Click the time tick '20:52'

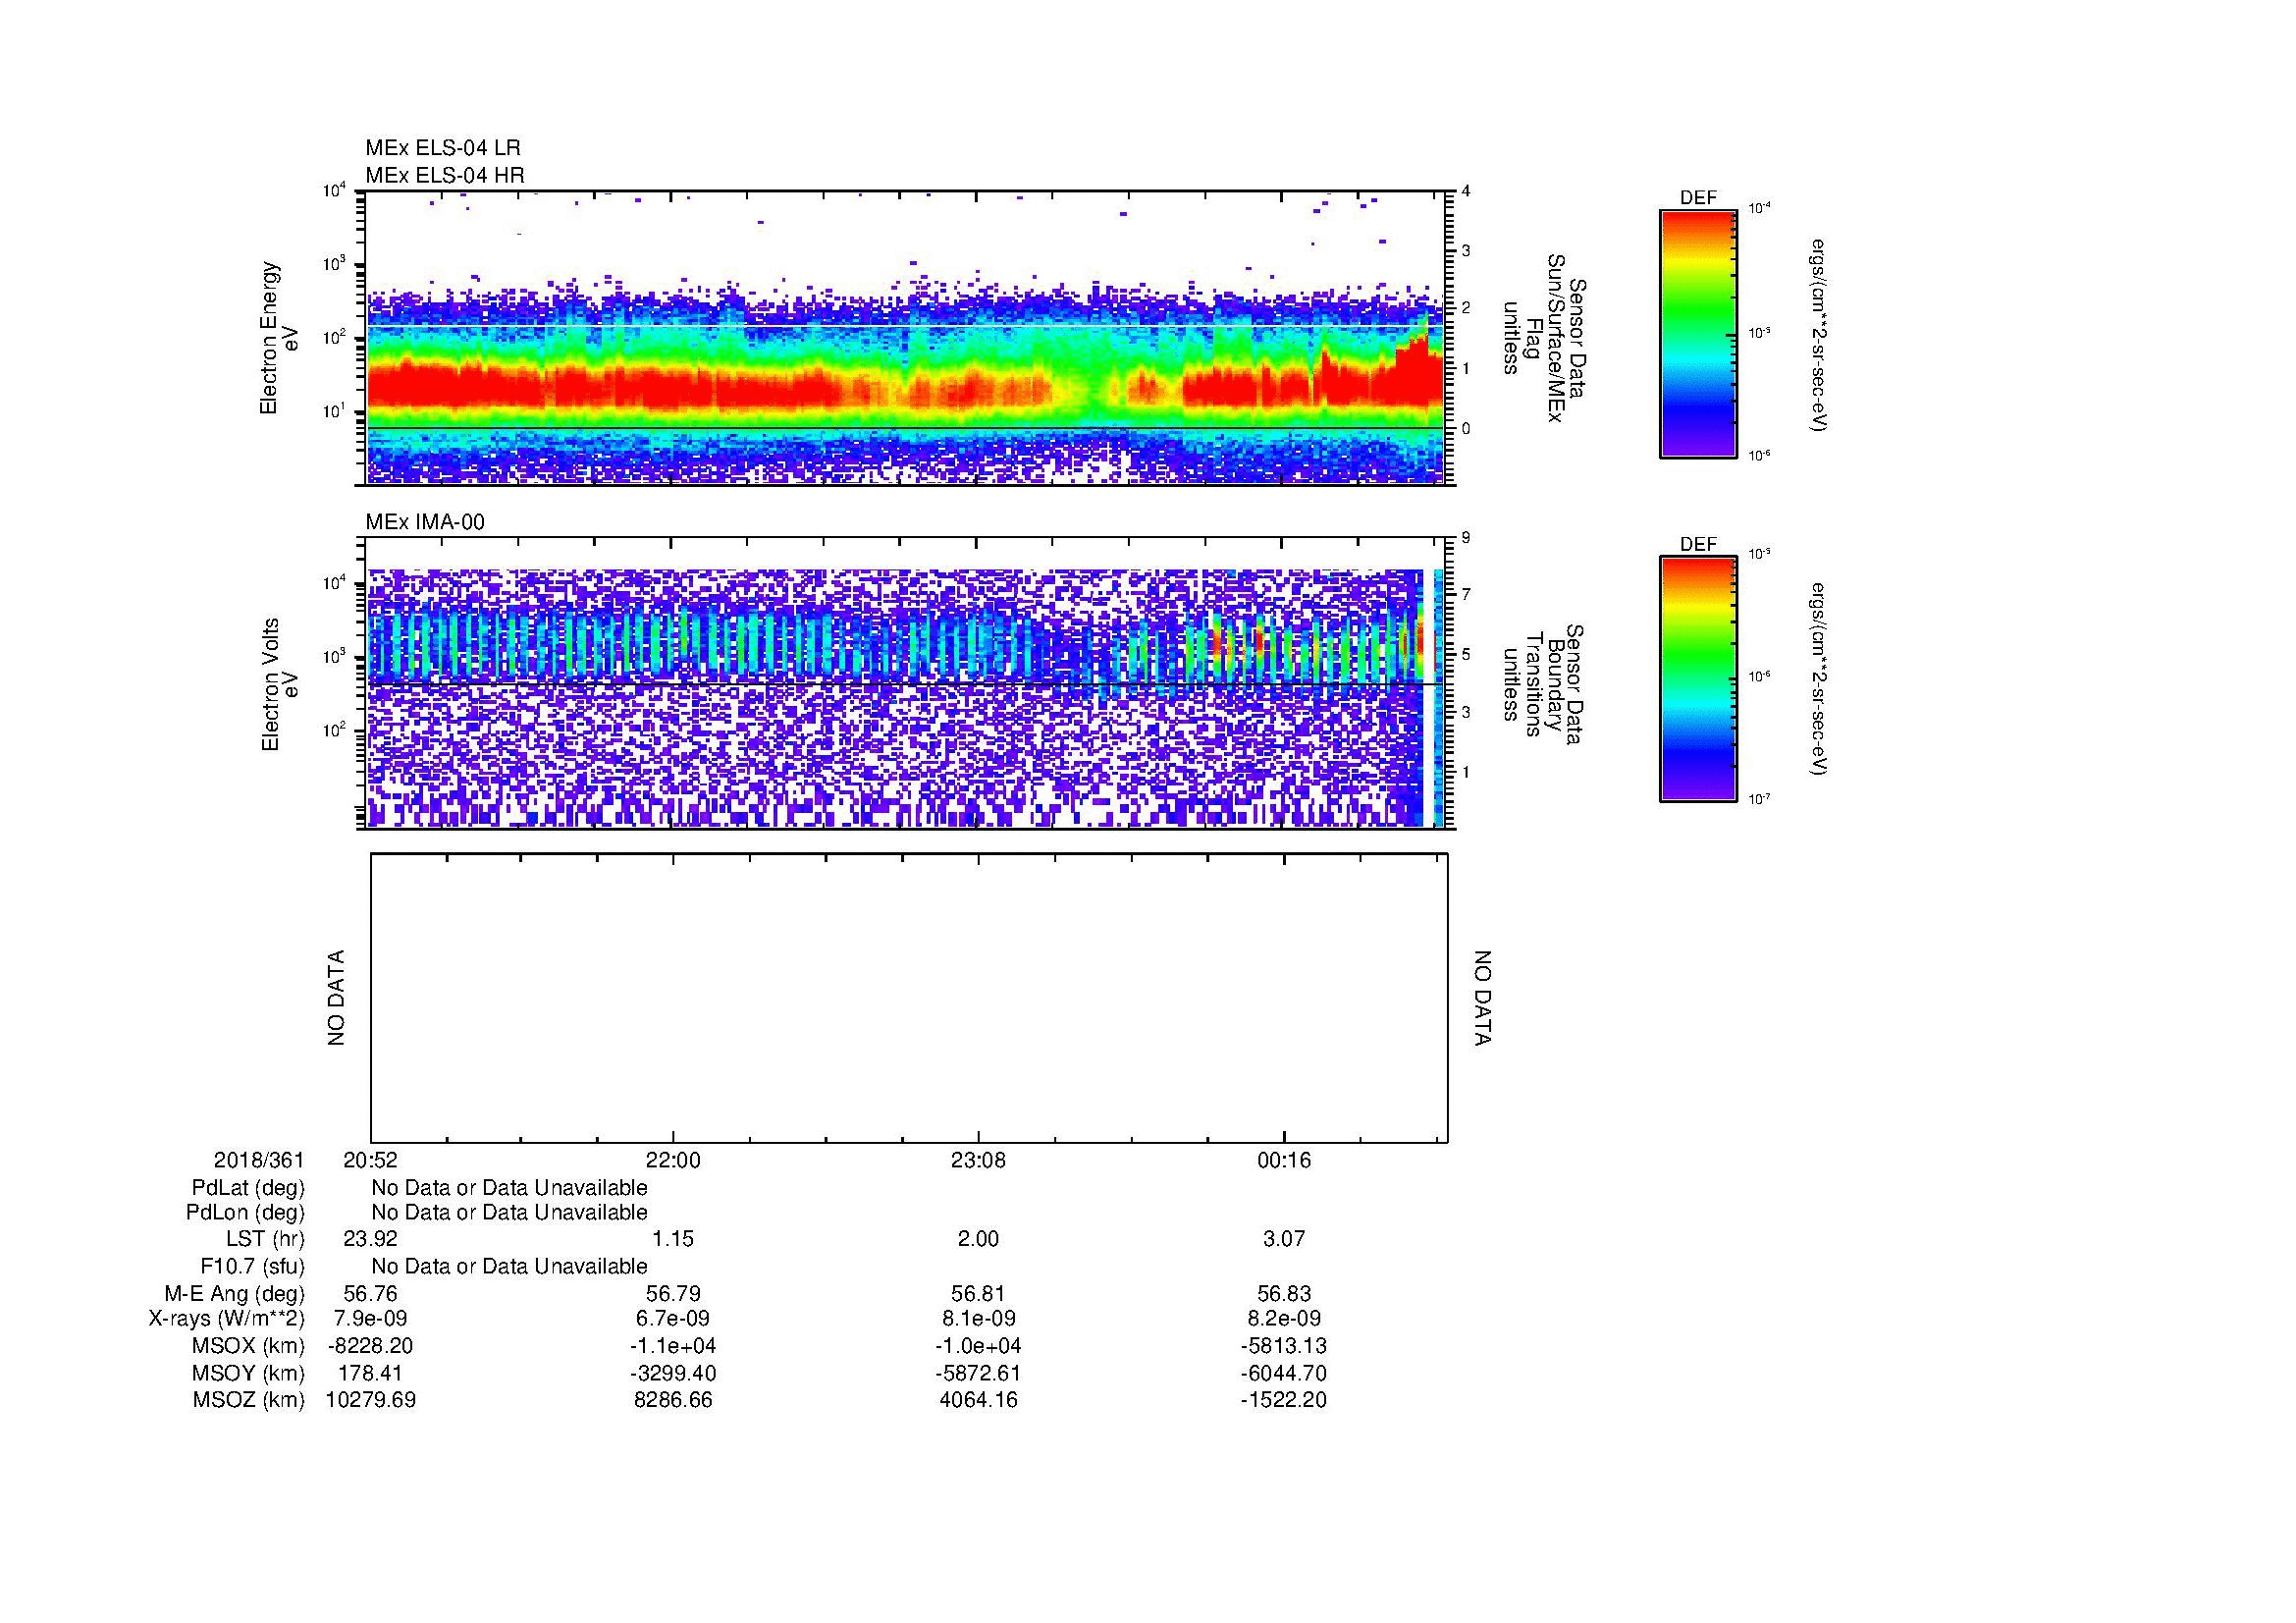point(371,1161)
